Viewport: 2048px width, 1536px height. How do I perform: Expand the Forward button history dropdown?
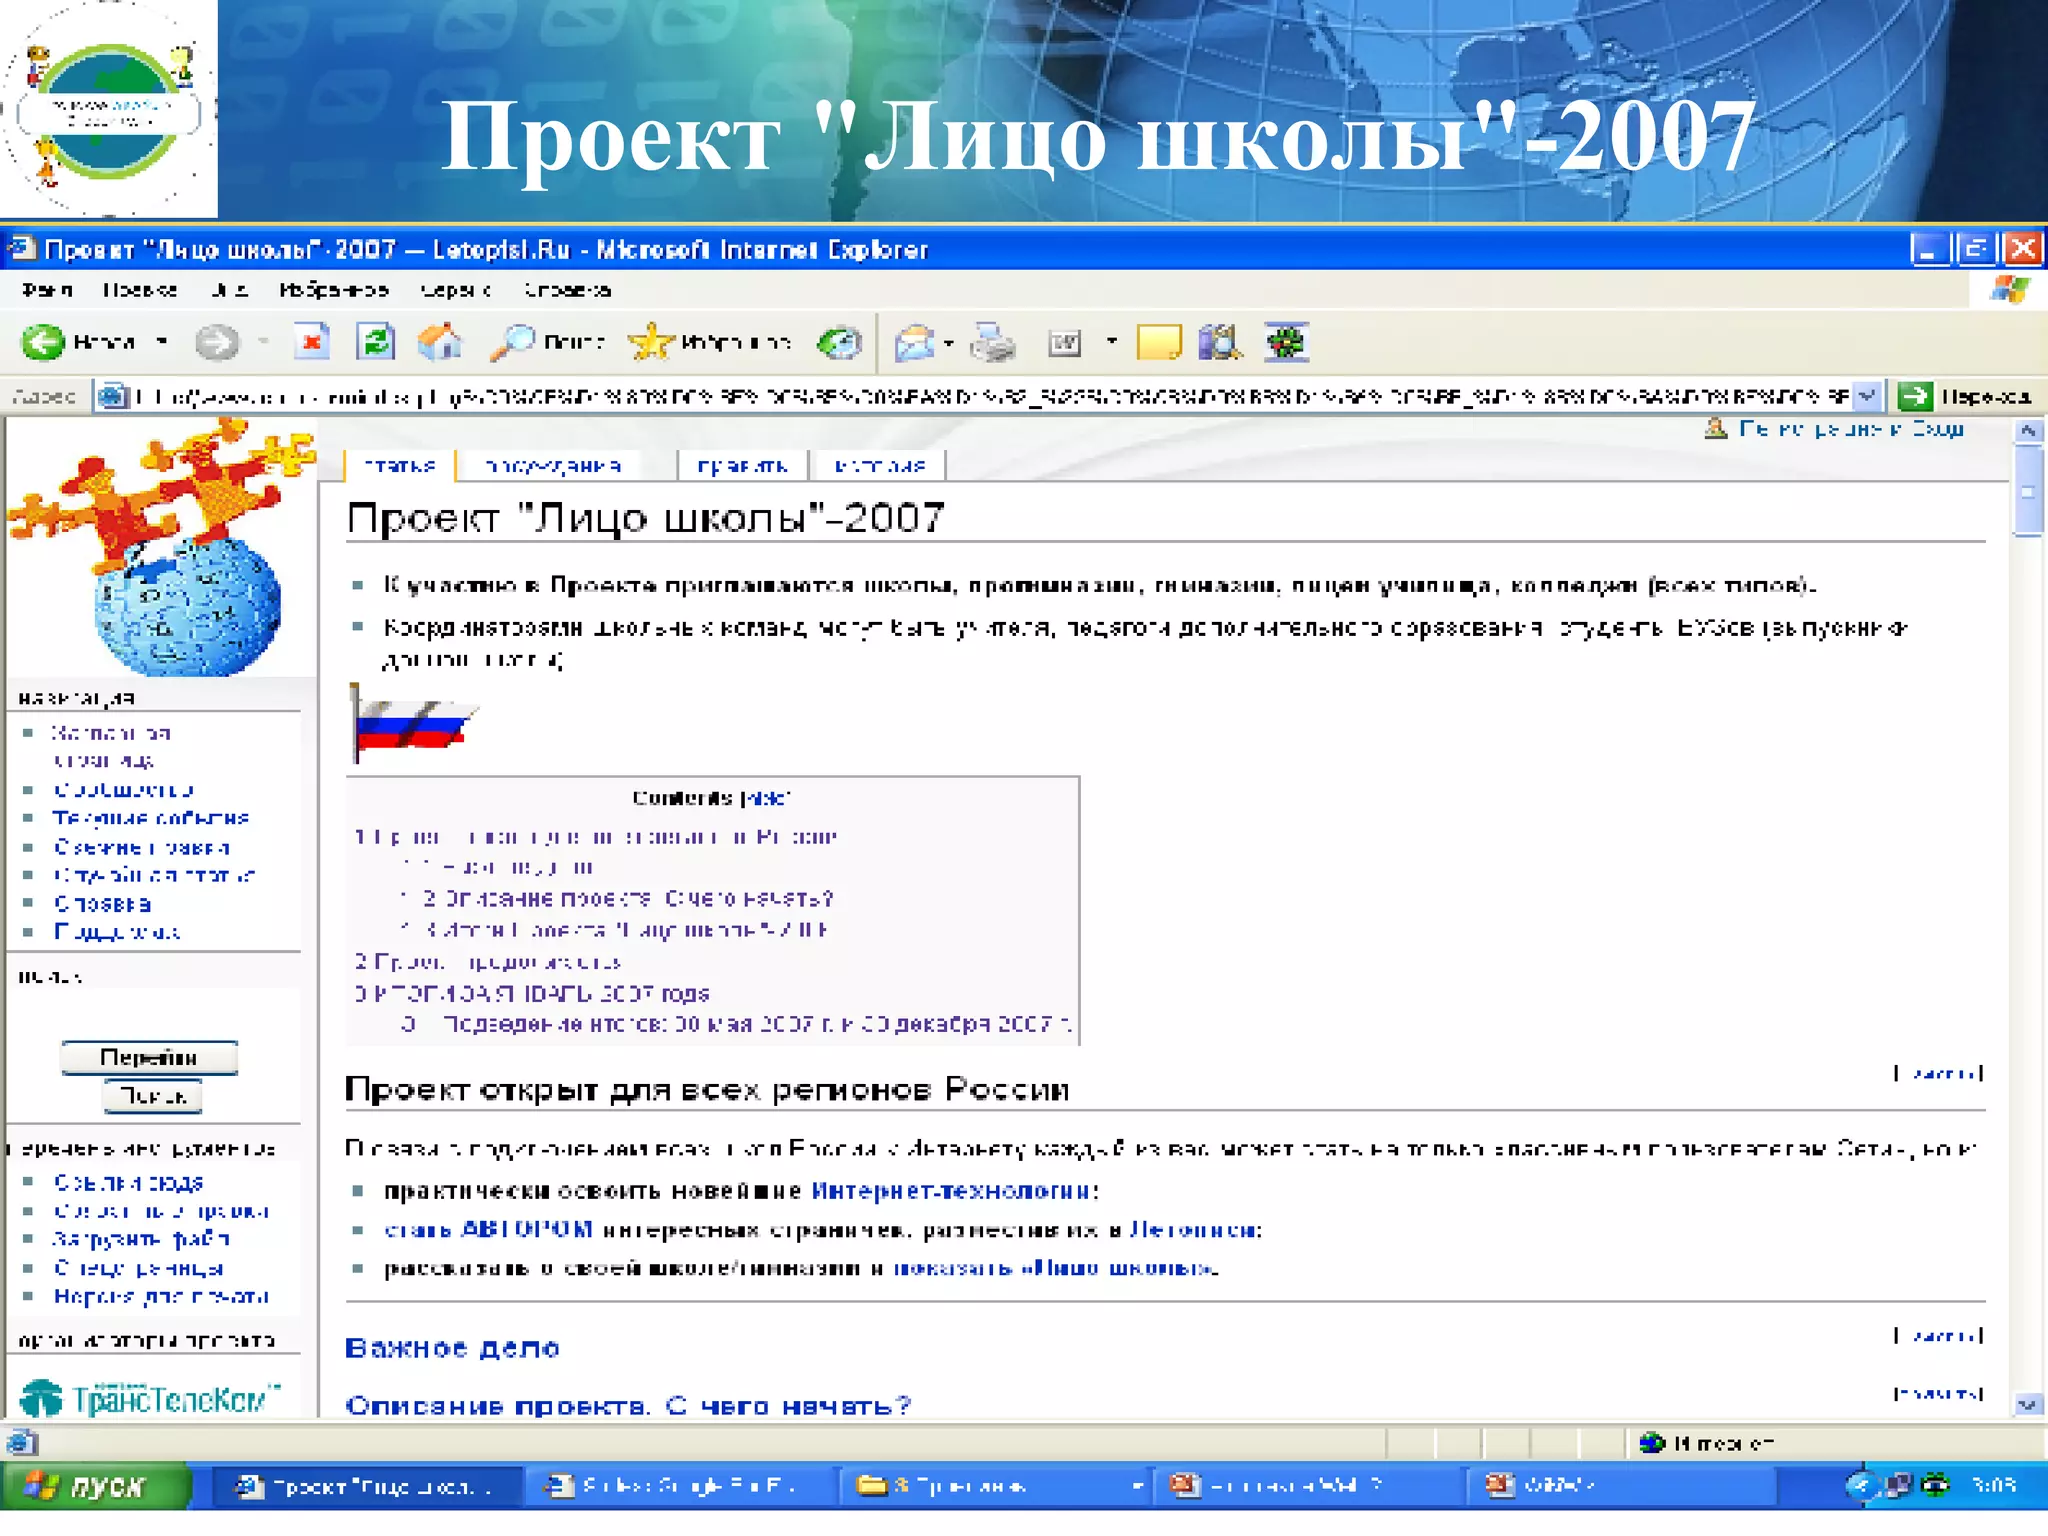(263, 342)
